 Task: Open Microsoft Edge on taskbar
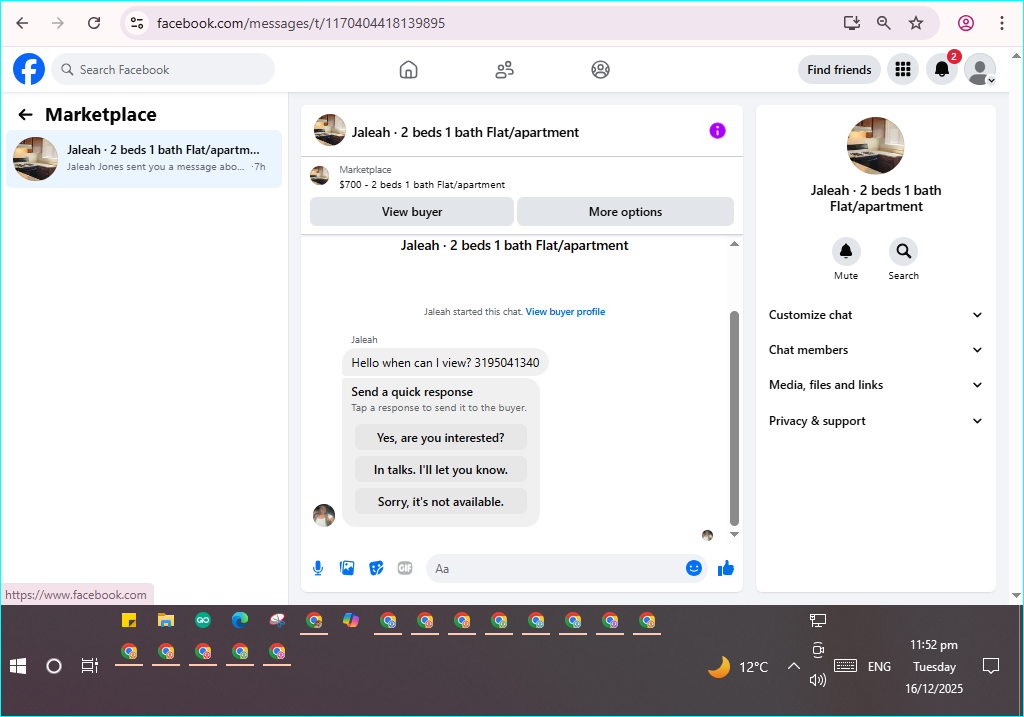tap(240, 620)
